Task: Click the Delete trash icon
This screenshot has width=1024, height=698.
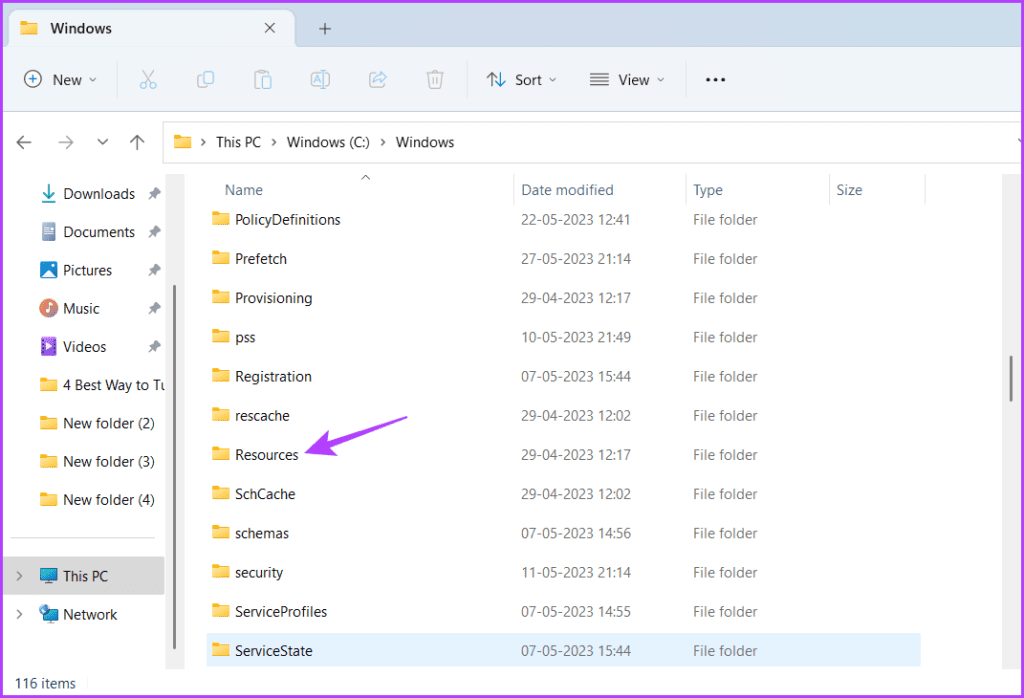Action: click(x=435, y=80)
